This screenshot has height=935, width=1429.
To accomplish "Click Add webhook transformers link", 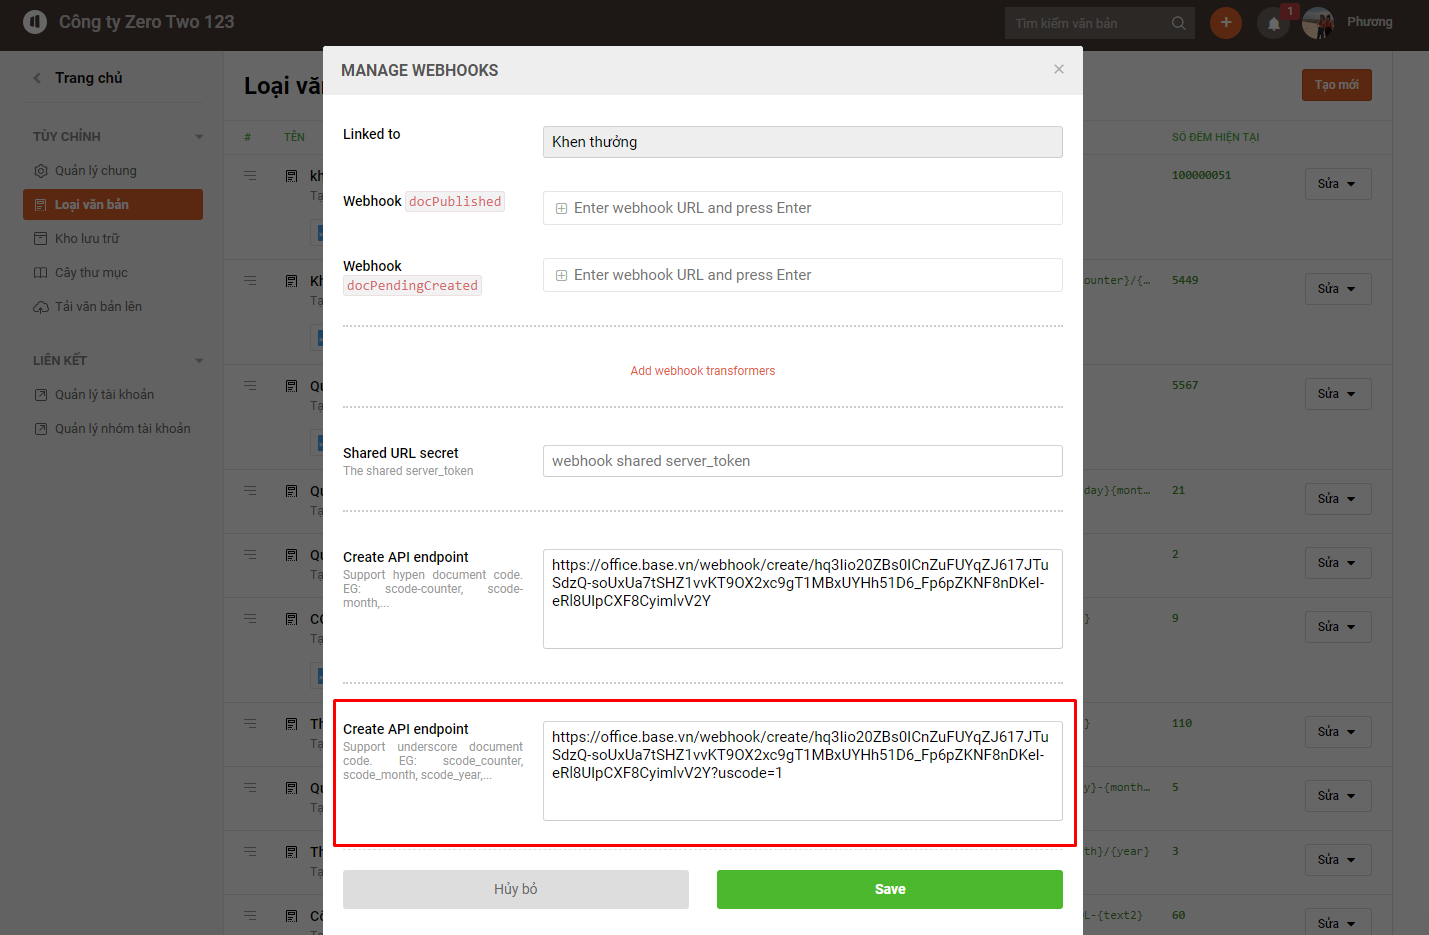I will click(702, 371).
